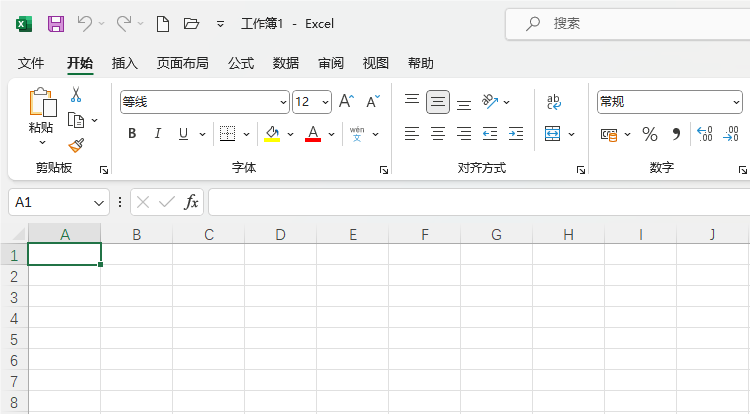Image resolution: width=750 pixels, height=414 pixels.
Task: Toggle align text right
Action: tap(464, 134)
